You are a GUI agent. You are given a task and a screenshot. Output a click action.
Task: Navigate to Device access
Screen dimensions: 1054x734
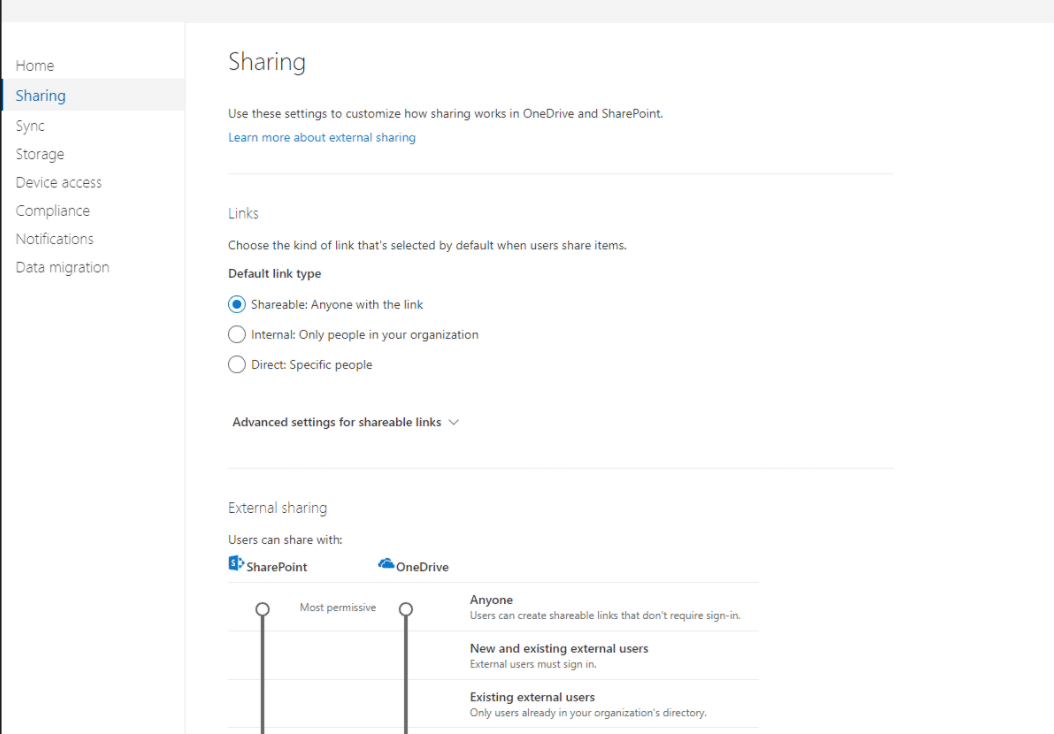[x=59, y=182]
